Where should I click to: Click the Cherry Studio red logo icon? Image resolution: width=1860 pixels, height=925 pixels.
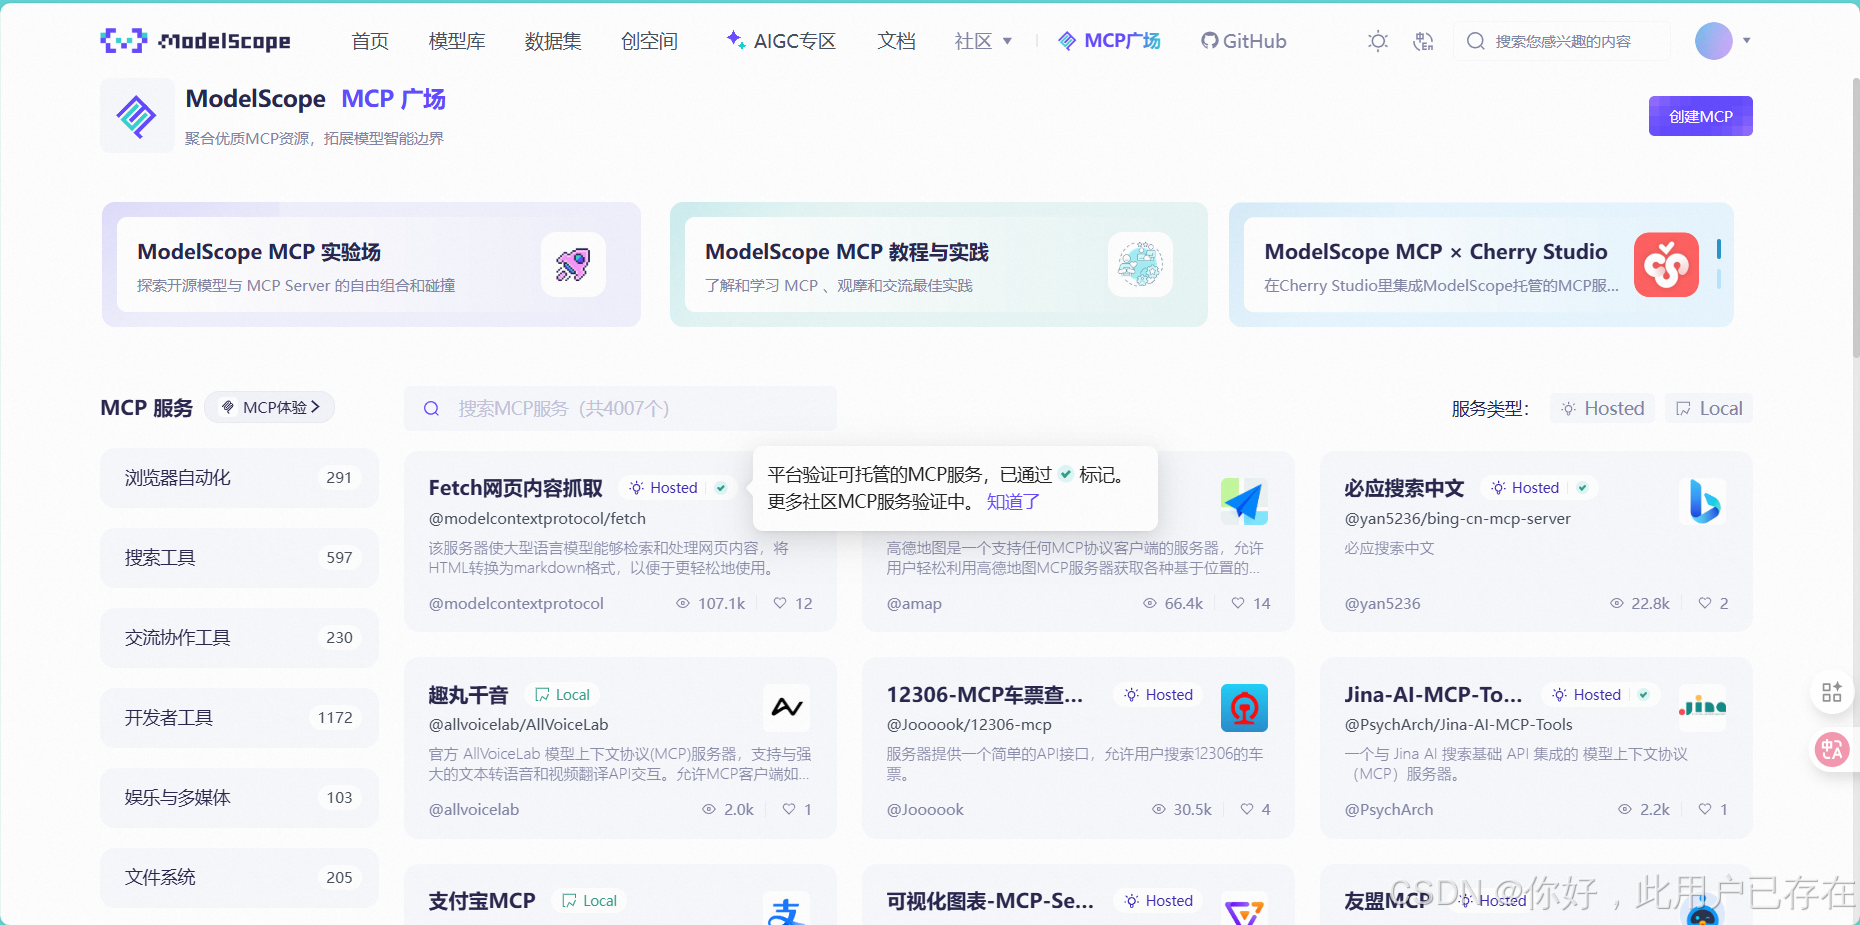coord(1666,264)
